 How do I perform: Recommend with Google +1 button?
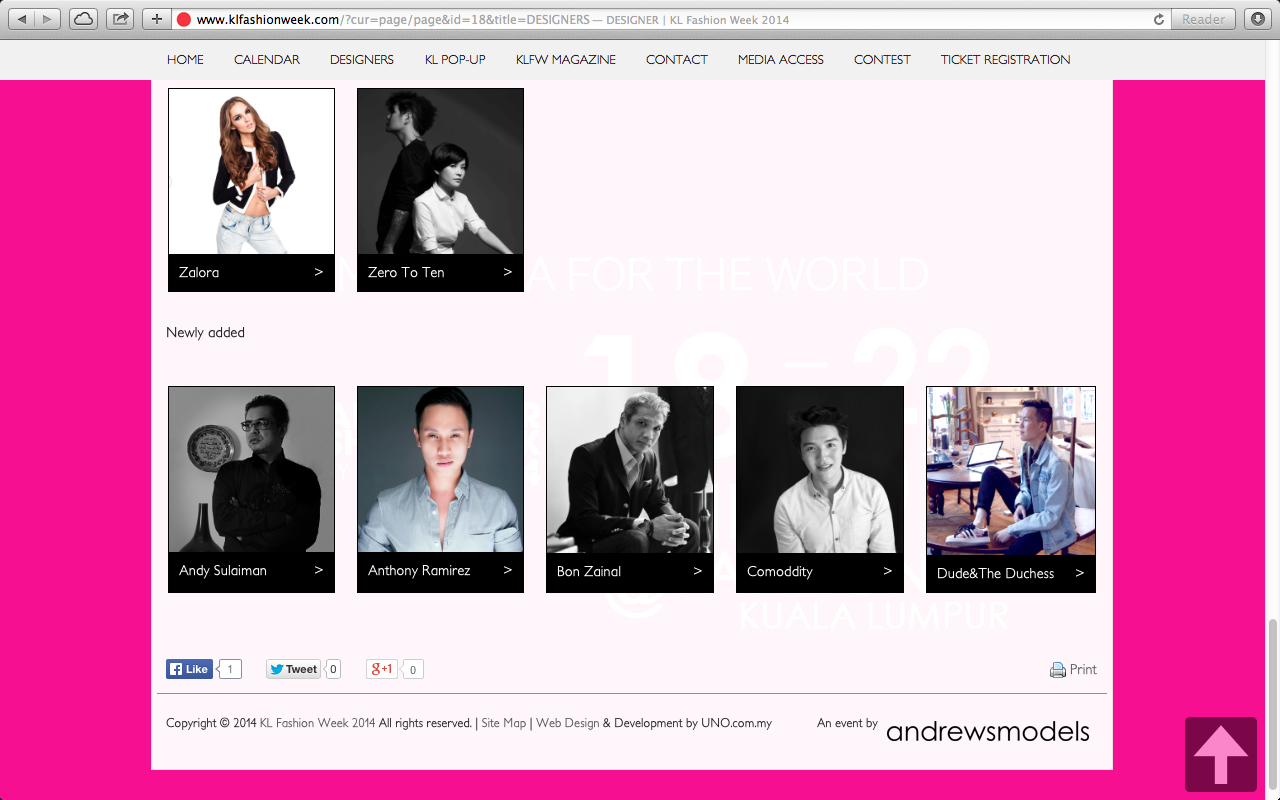pyautogui.click(x=382, y=669)
